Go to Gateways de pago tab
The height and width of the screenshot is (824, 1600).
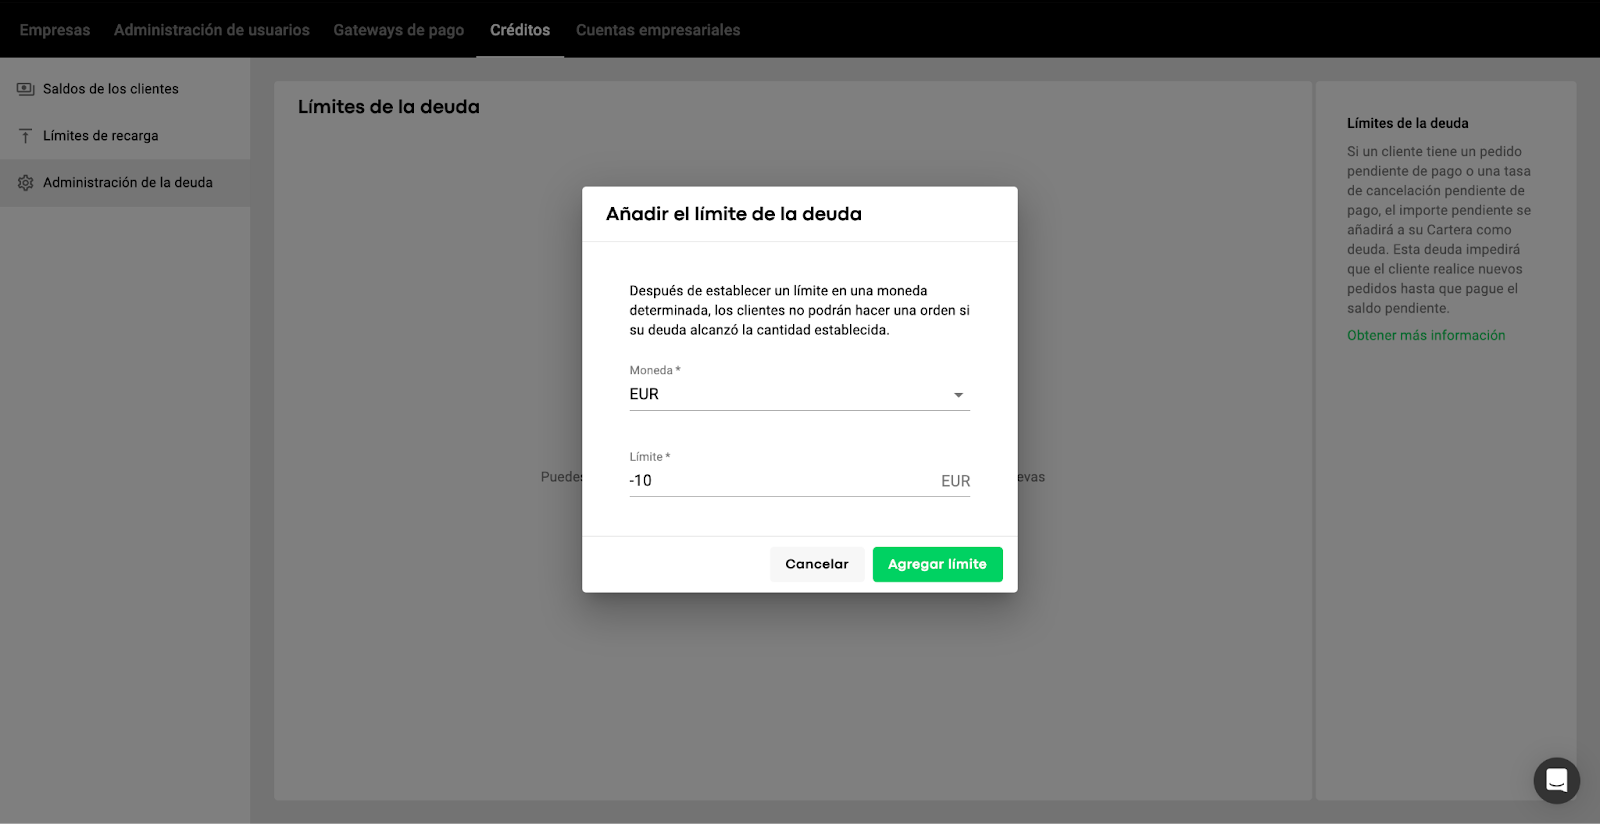point(399,30)
